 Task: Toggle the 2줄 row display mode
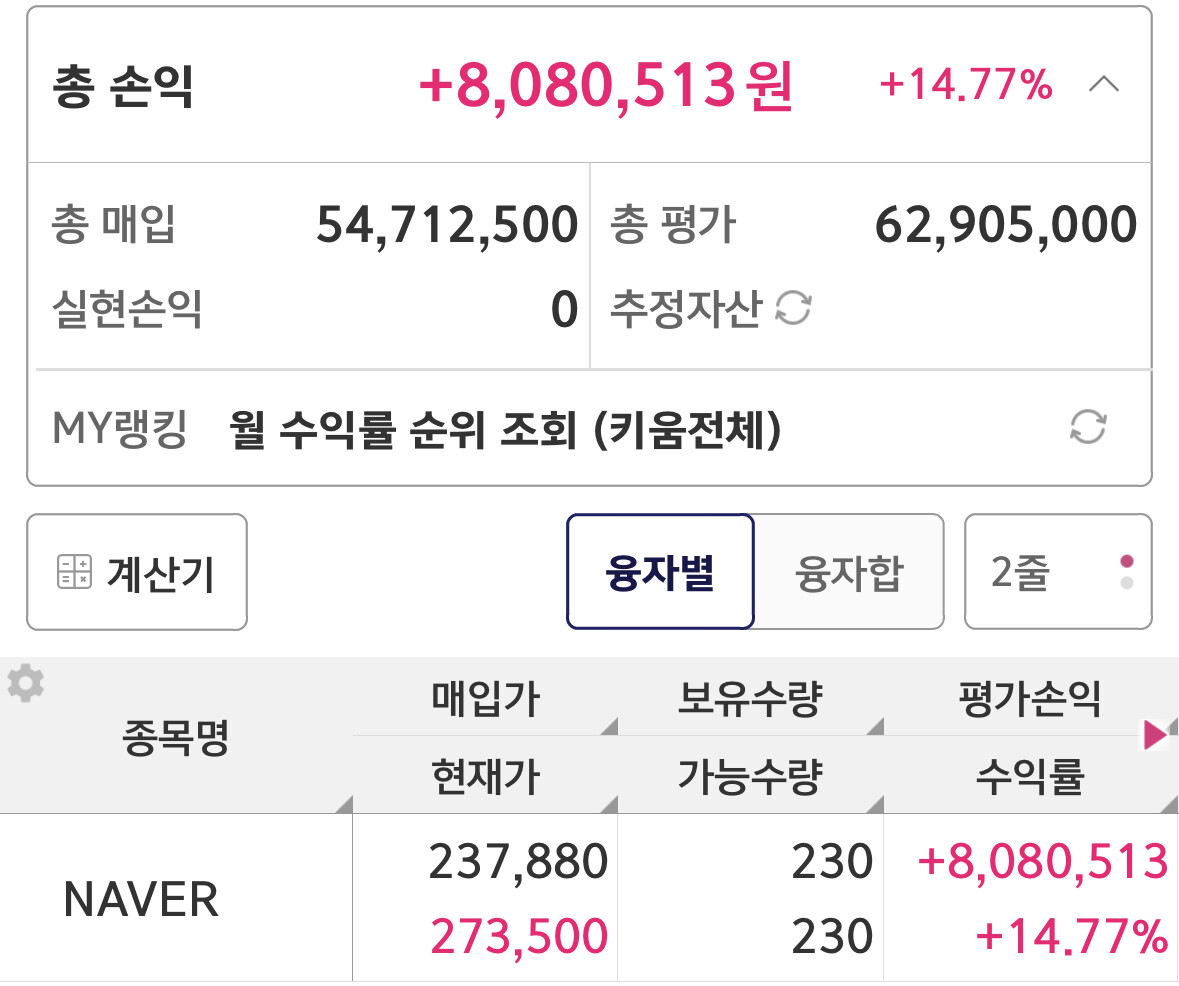click(x=1058, y=572)
